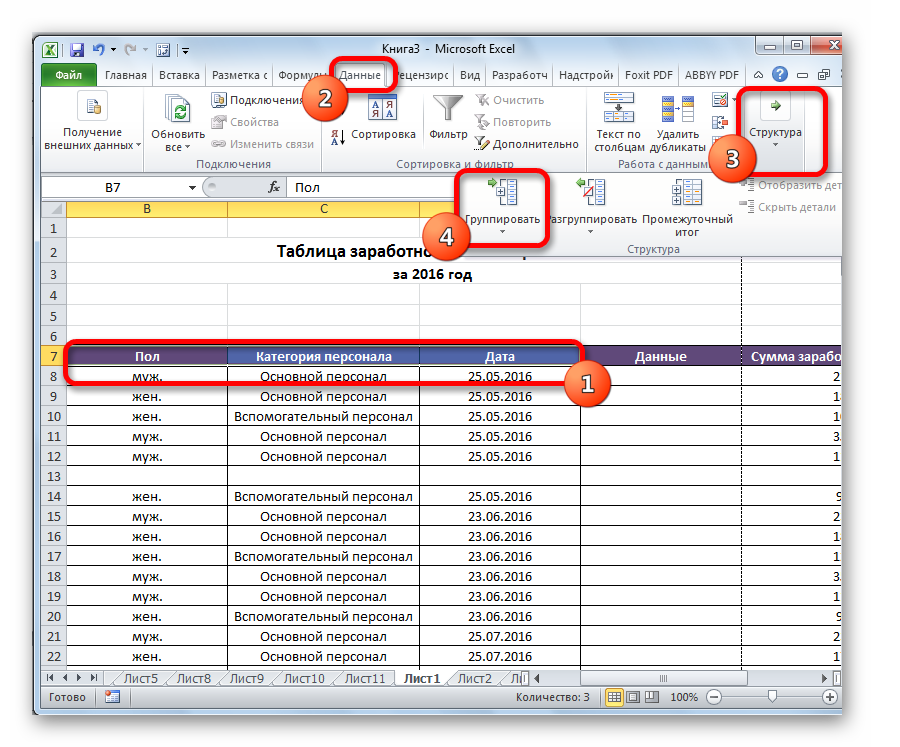
Task: Click the Дополнительно advanced filter button
Action: [526, 144]
